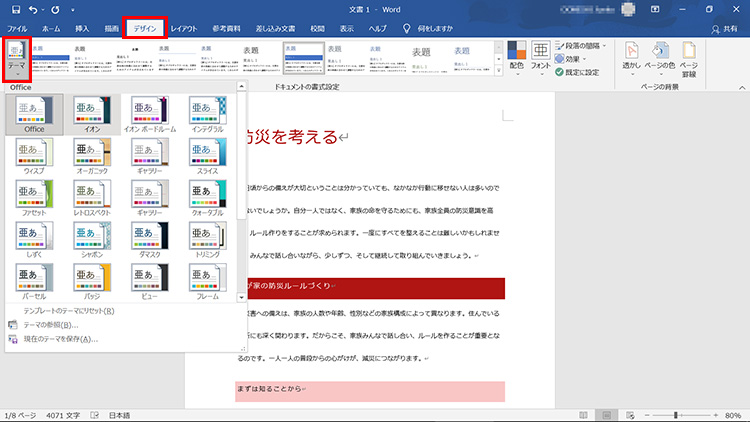
Task: Switch to Print Layout view in status bar
Action: (x=608, y=414)
